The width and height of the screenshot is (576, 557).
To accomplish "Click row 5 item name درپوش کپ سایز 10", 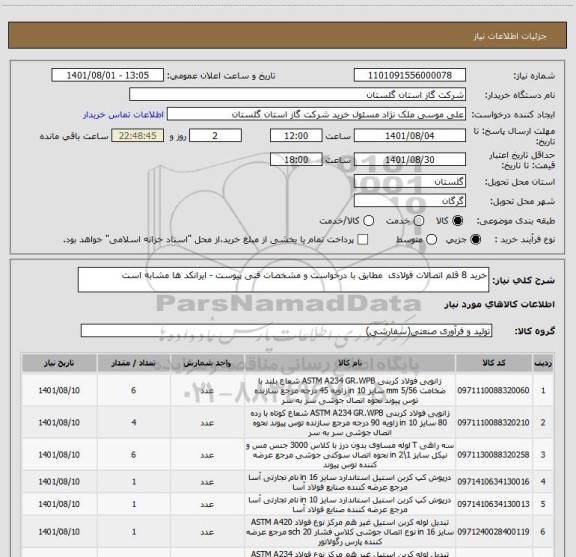I will pos(350,504).
